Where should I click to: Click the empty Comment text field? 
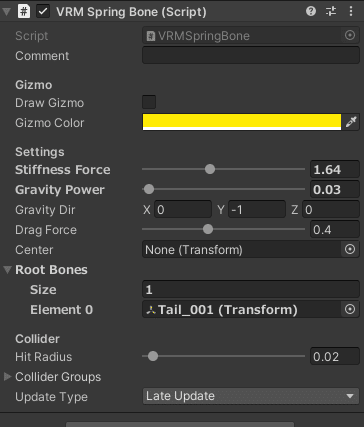click(251, 55)
